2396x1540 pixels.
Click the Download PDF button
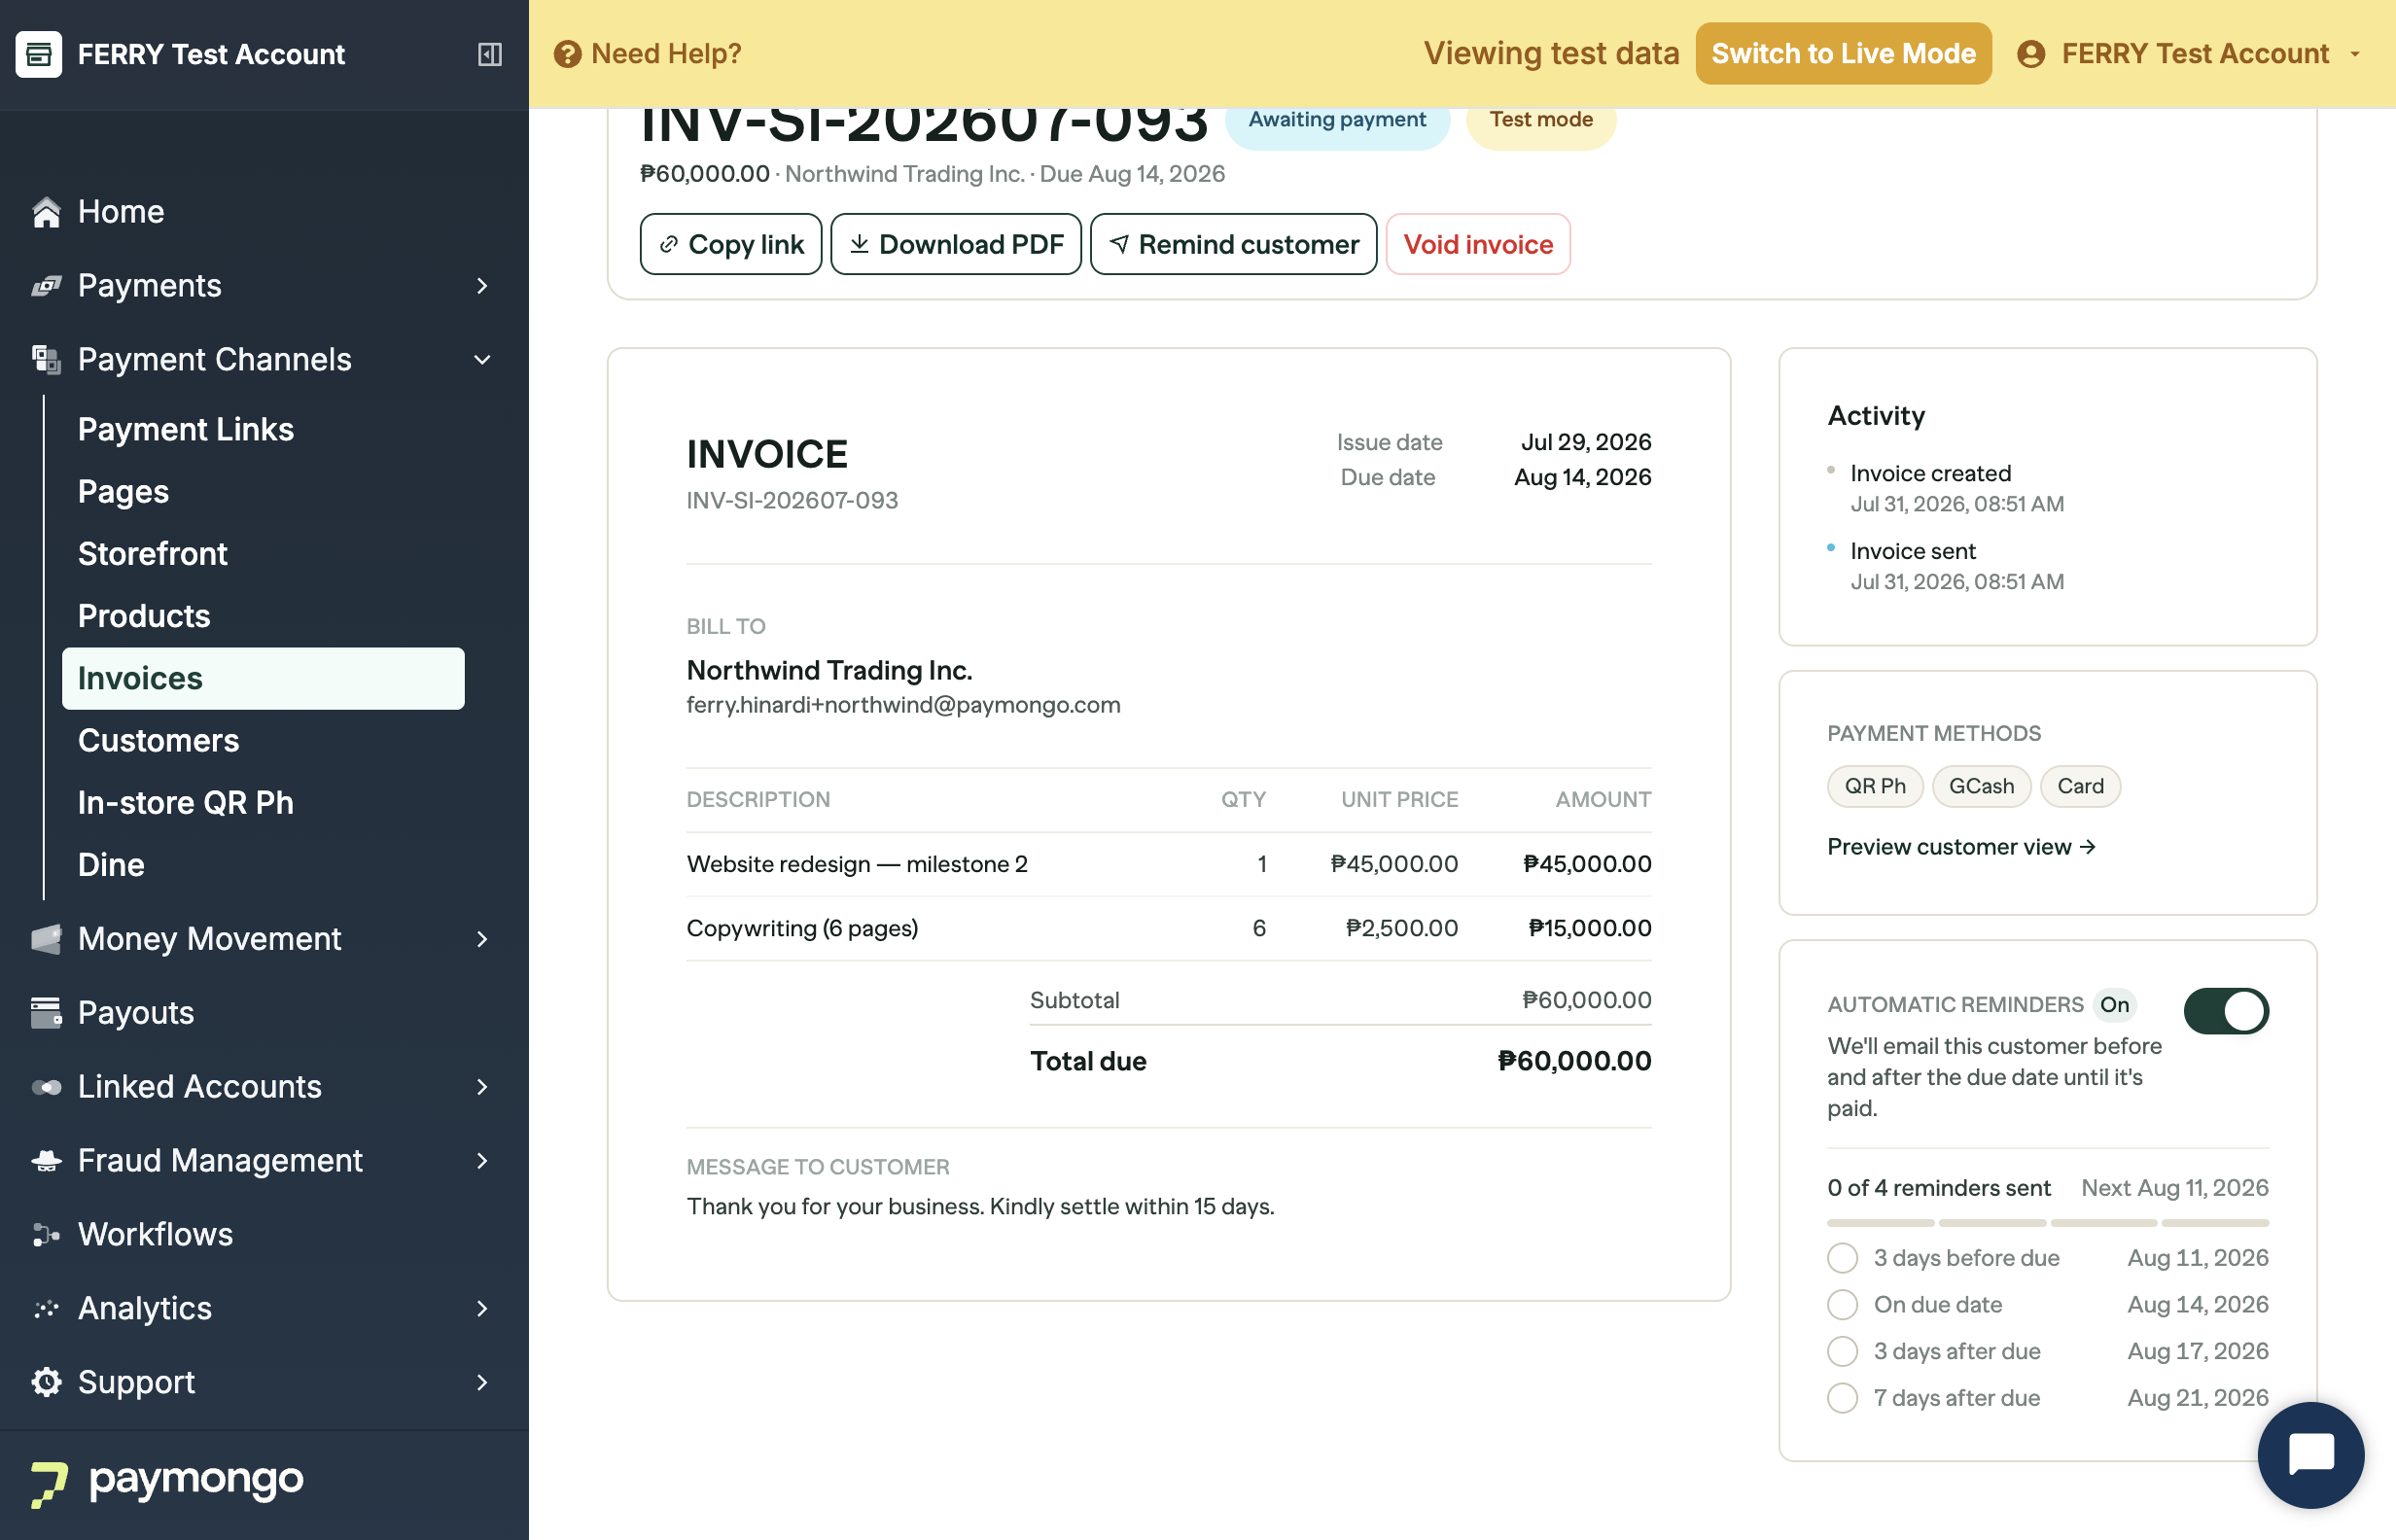click(956, 244)
